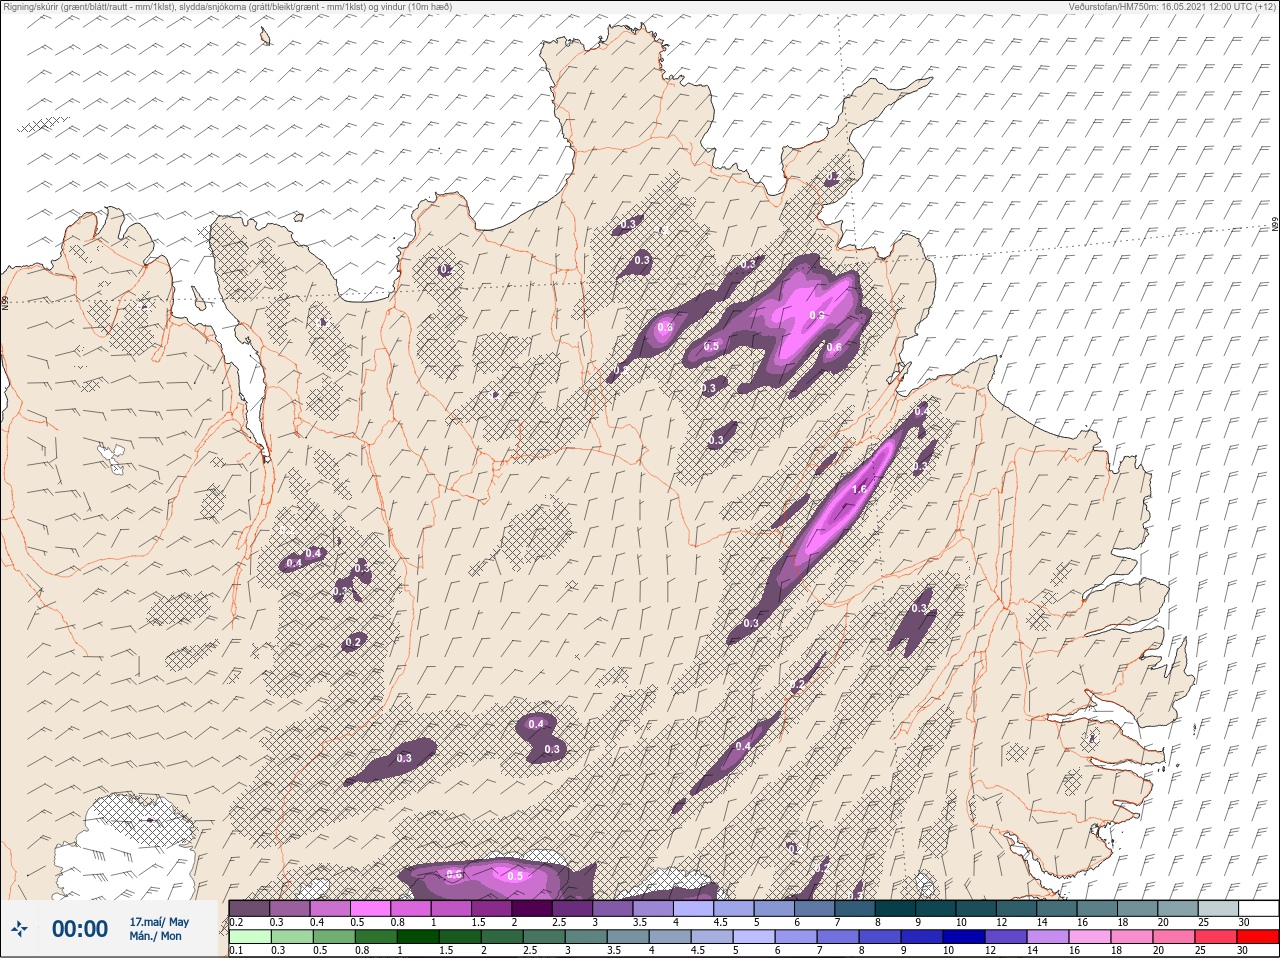Screen dimensions: 1280x958
Task: Select lower legend swatch between 0.3 and 0.5
Action: 290,937
